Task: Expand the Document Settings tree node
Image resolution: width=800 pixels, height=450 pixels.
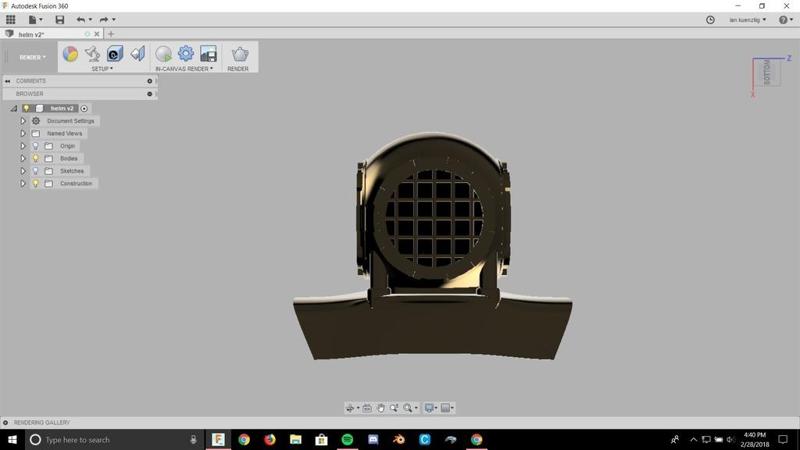Action: (x=23, y=121)
